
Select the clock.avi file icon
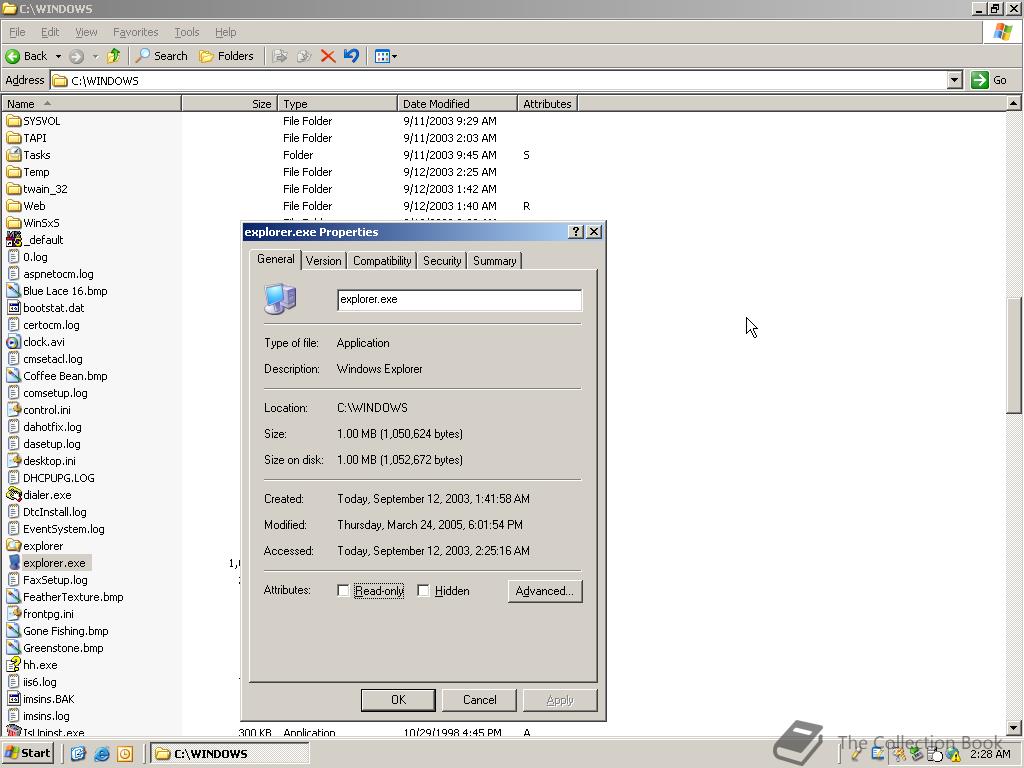tap(14, 342)
